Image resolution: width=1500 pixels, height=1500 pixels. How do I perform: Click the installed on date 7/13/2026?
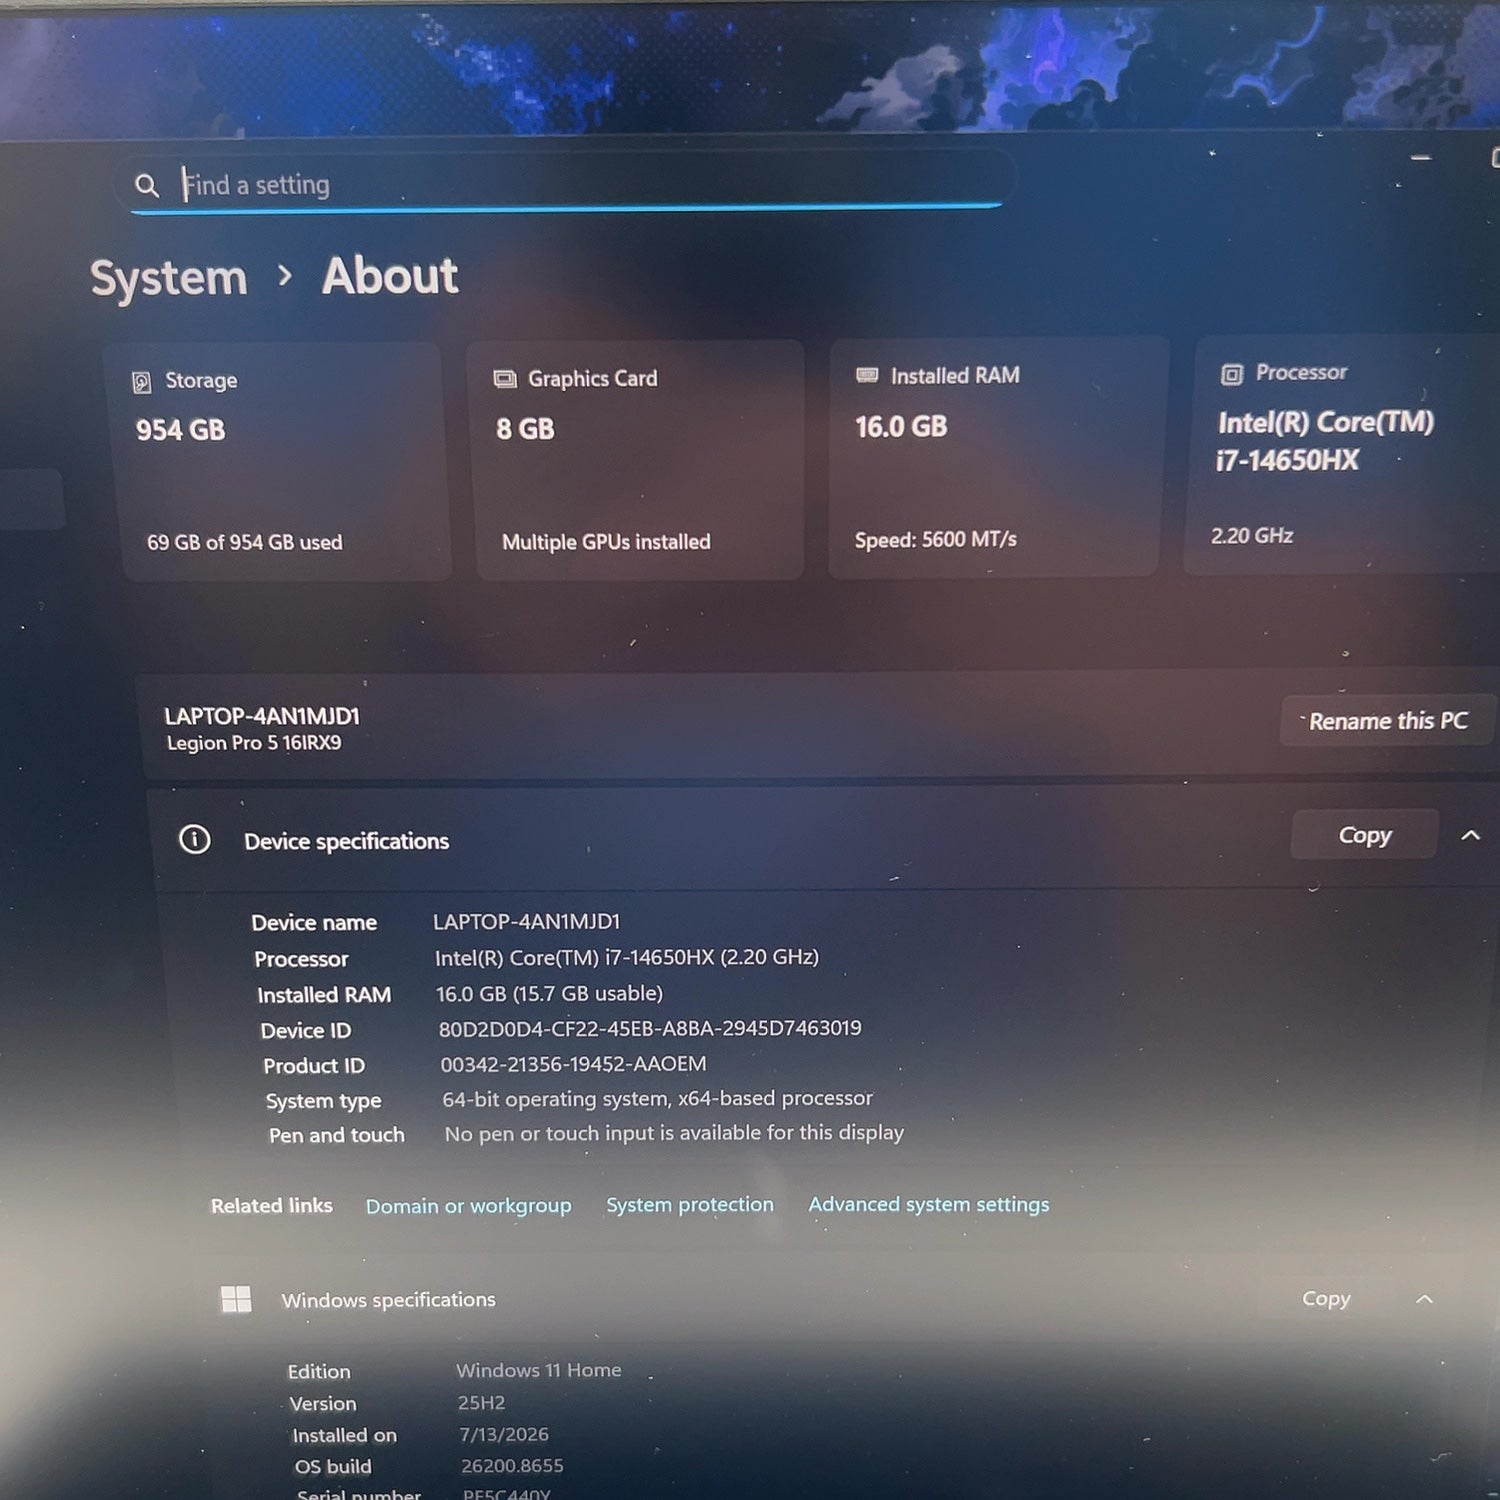tap(504, 1434)
